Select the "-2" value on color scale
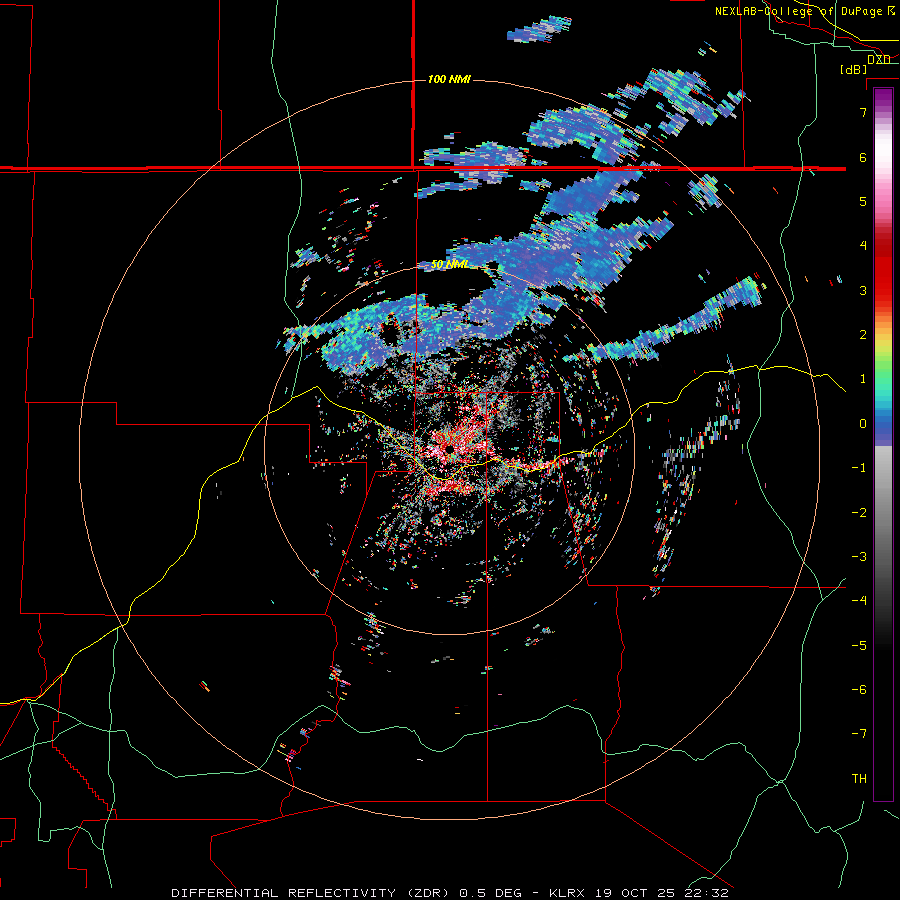Image resolution: width=900 pixels, height=900 pixels. pyautogui.click(x=859, y=512)
